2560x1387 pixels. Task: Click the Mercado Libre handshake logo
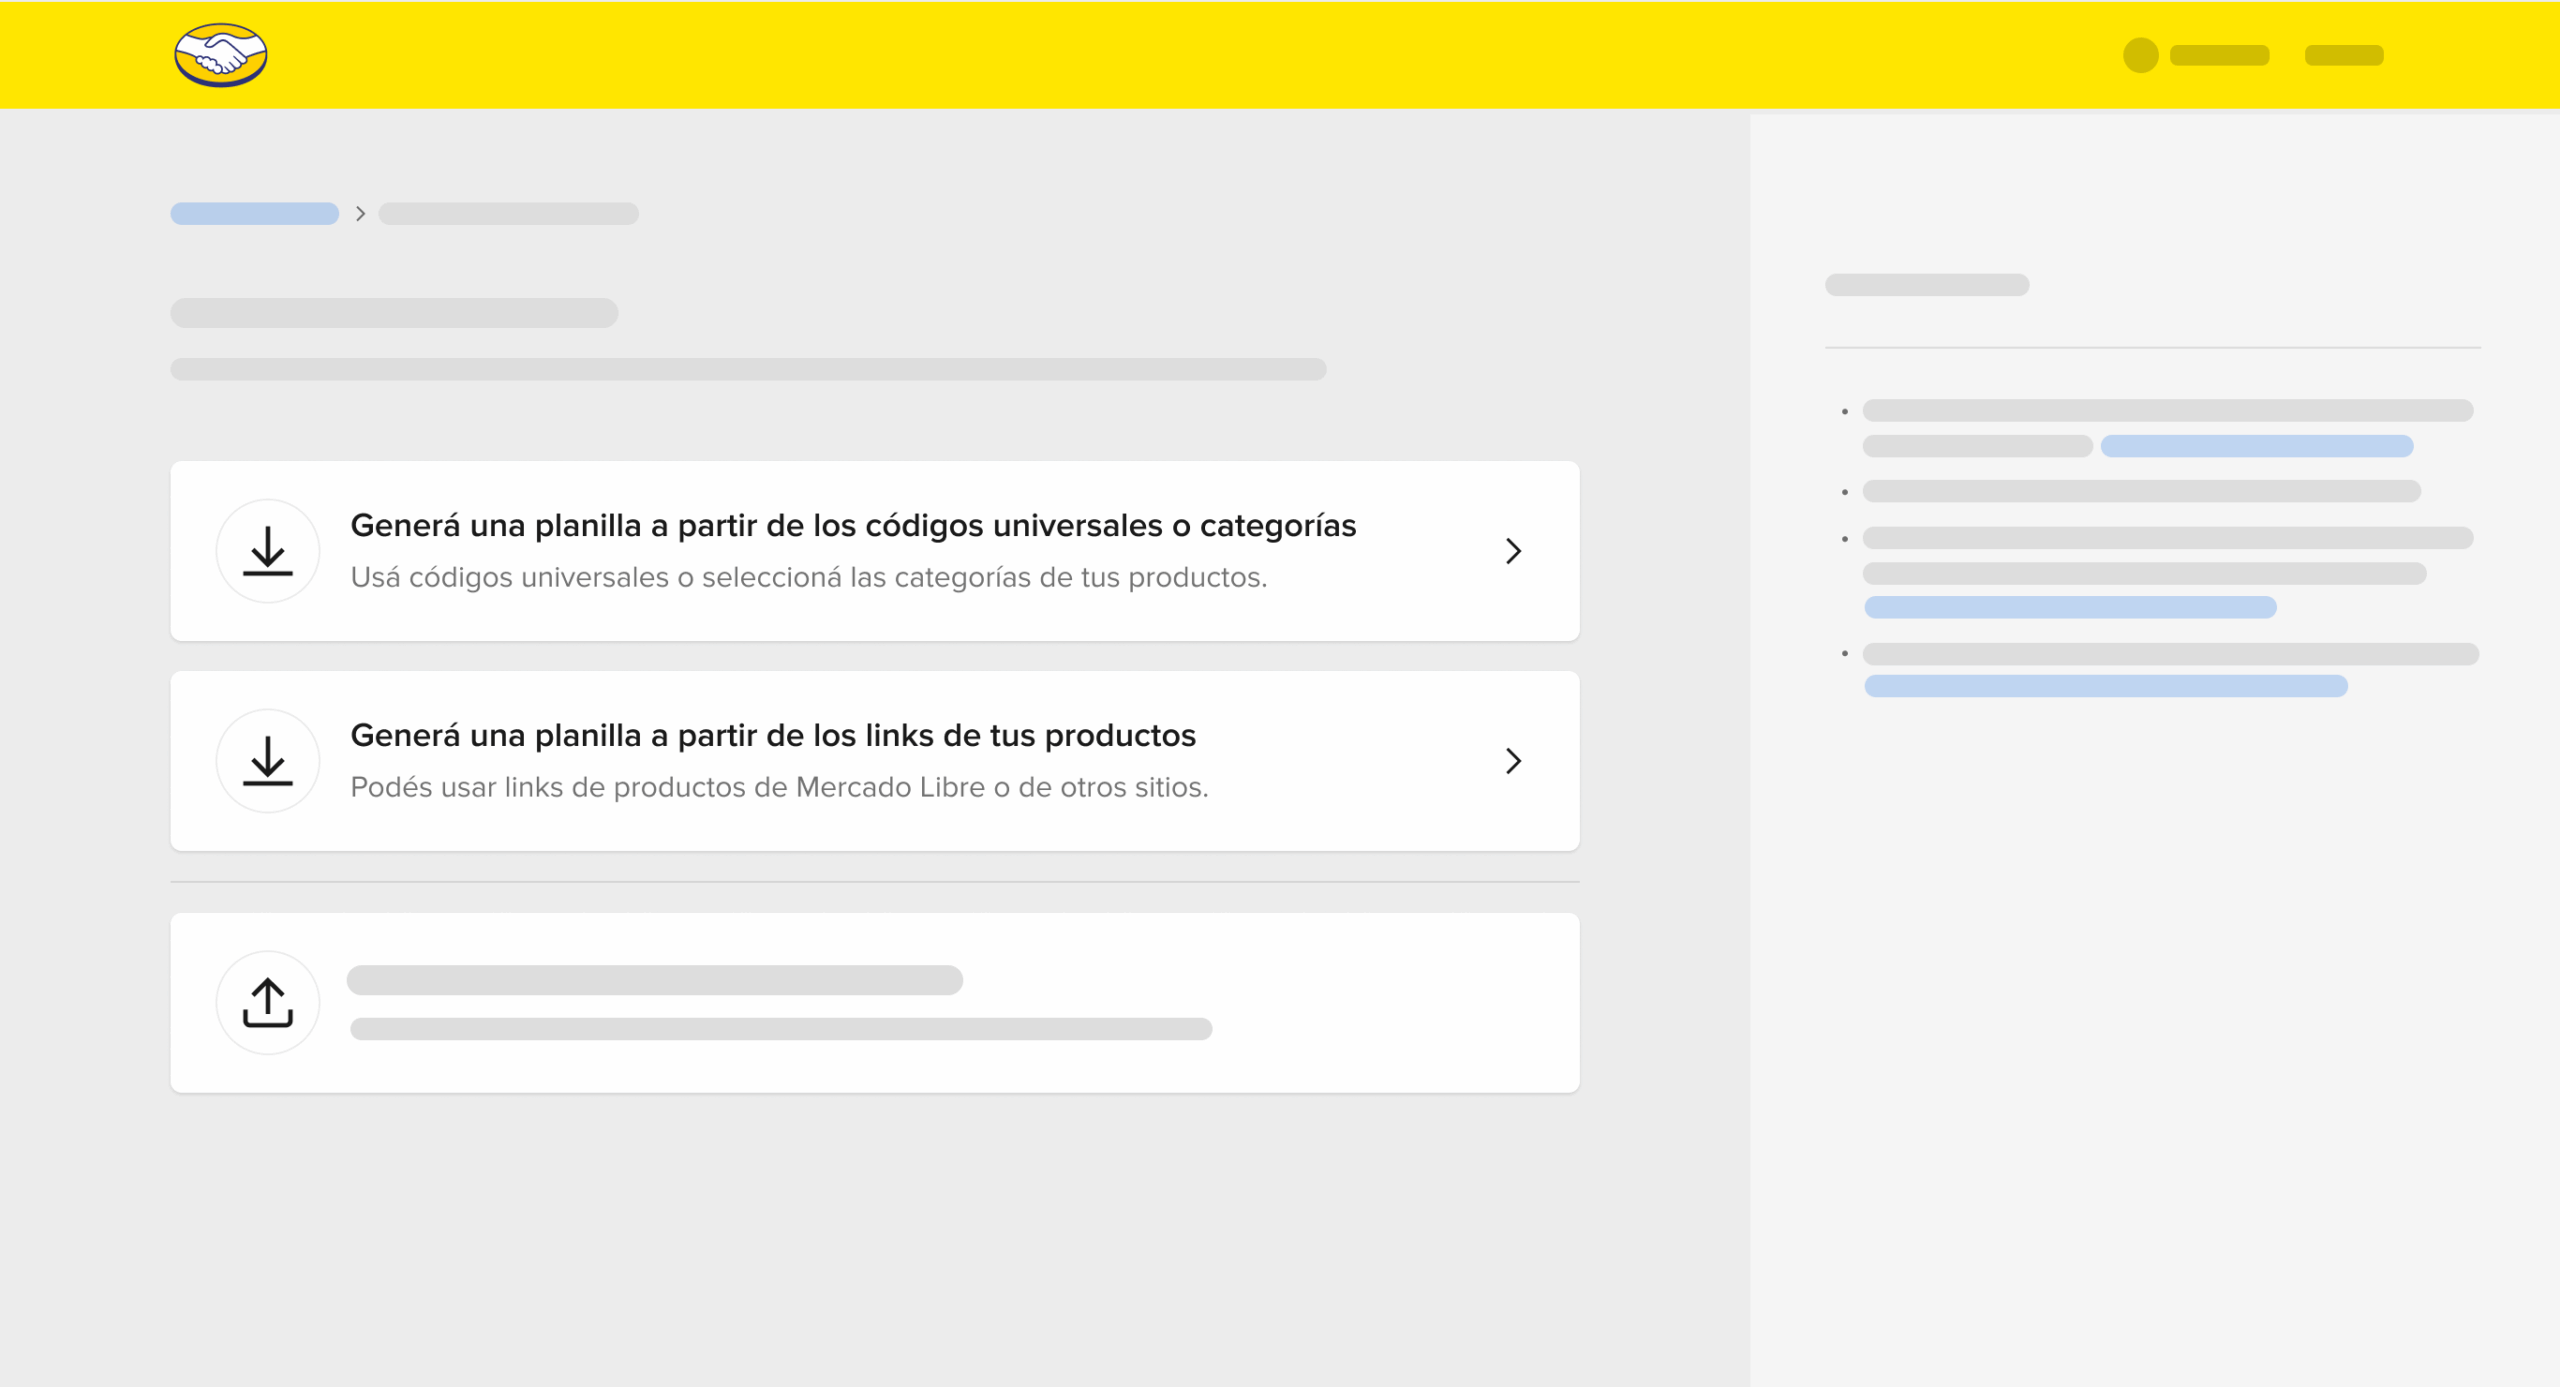(x=220, y=55)
